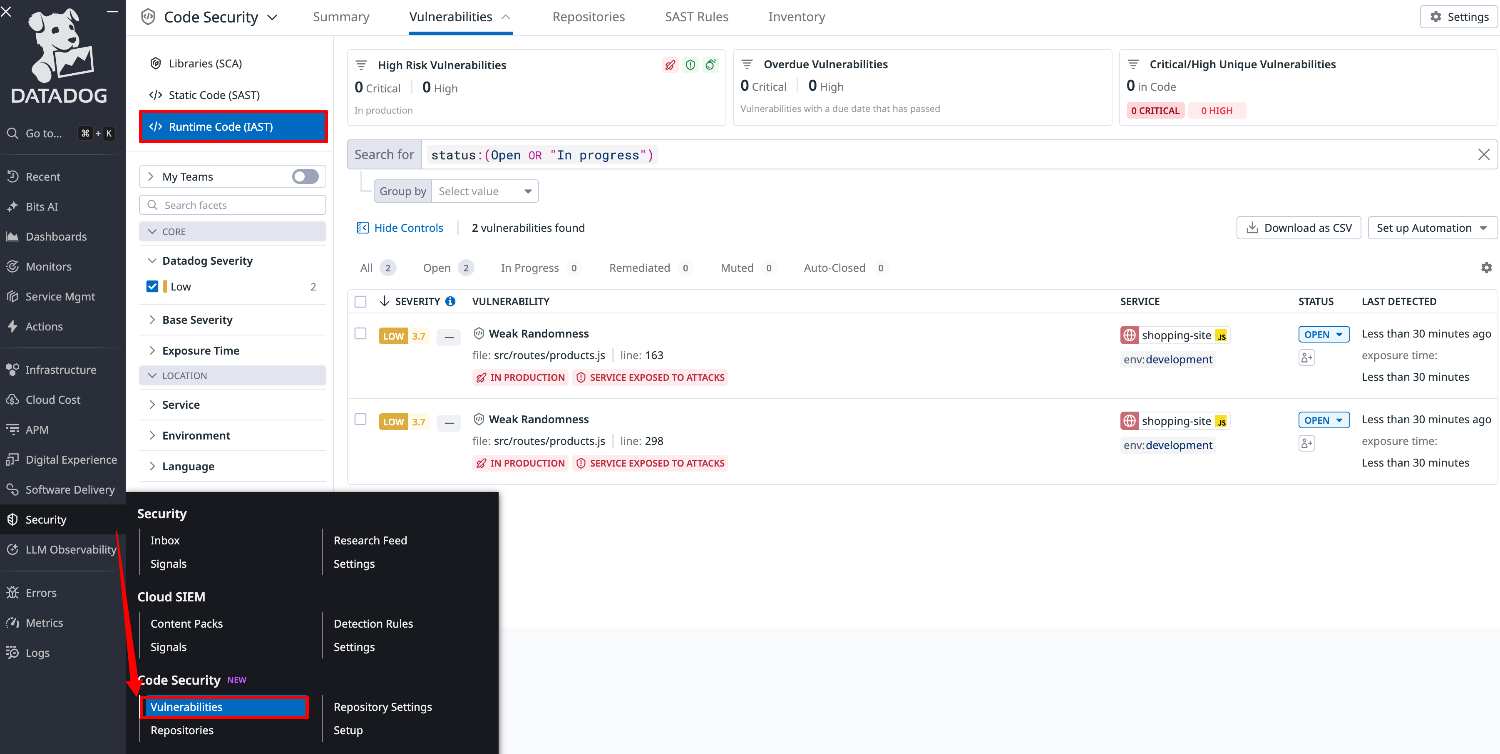Open the Settings button at top right
1500x754 pixels.
click(x=1459, y=17)
